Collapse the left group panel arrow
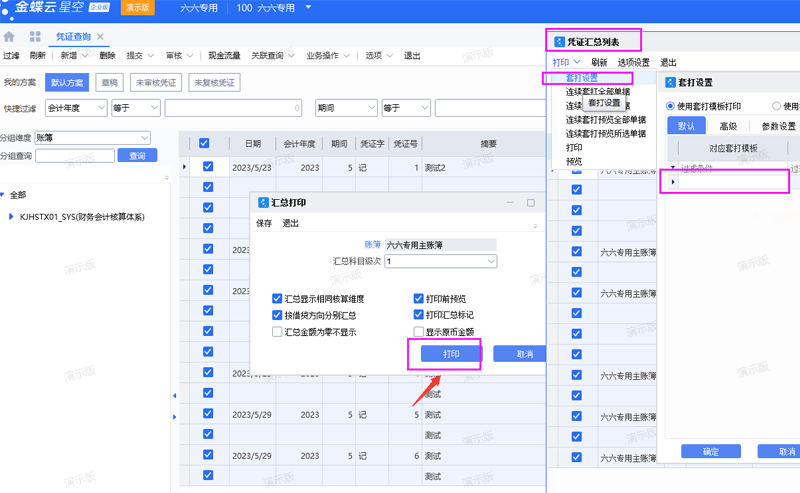This screenshot has width=800, height=493. click(x=174, y=396)
